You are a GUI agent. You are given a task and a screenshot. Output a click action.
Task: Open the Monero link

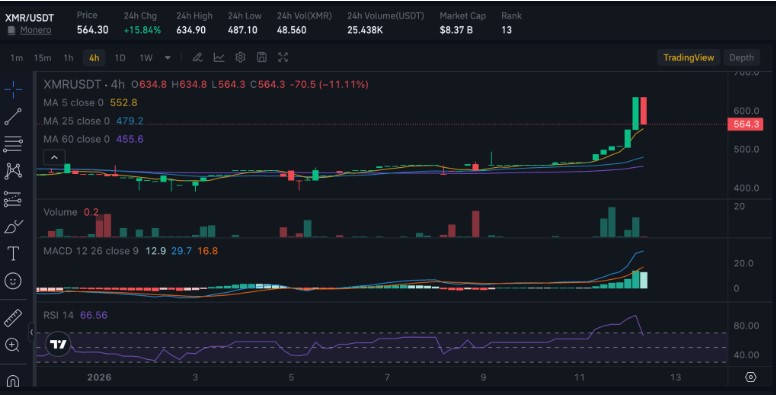click(35, 30)
